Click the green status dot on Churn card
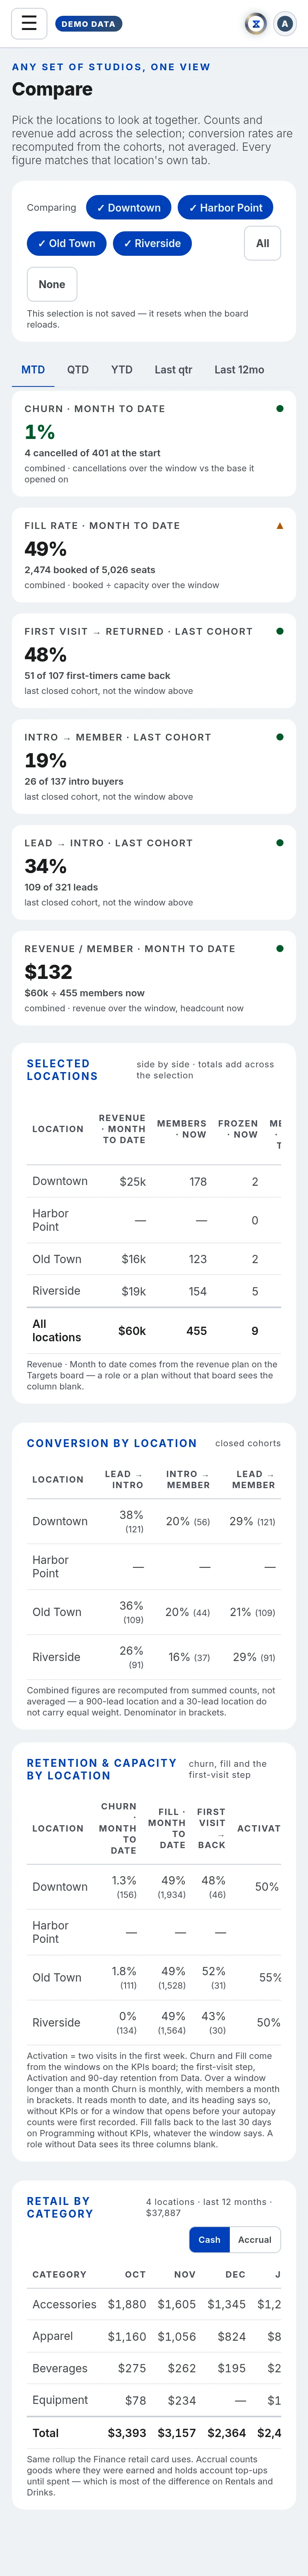308x2576 pixels. [x=279, y=409]
